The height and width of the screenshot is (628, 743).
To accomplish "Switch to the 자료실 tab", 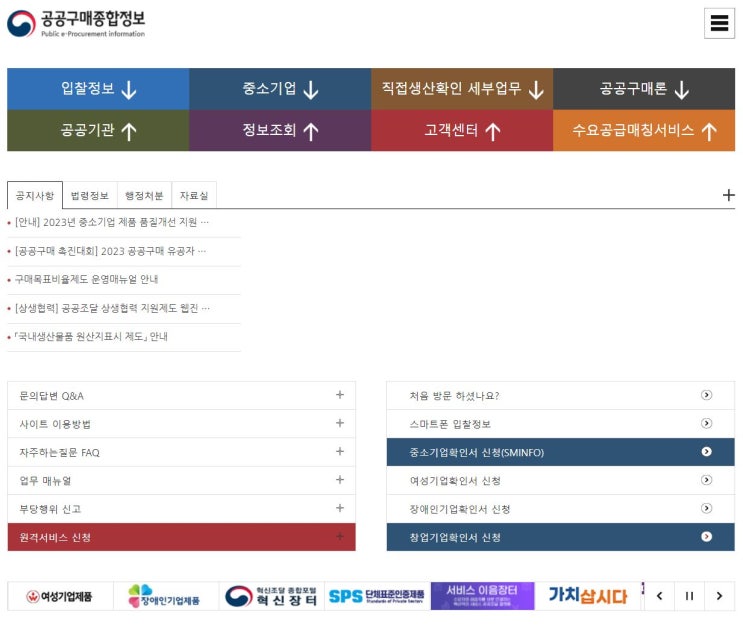I will click(194, 195).
